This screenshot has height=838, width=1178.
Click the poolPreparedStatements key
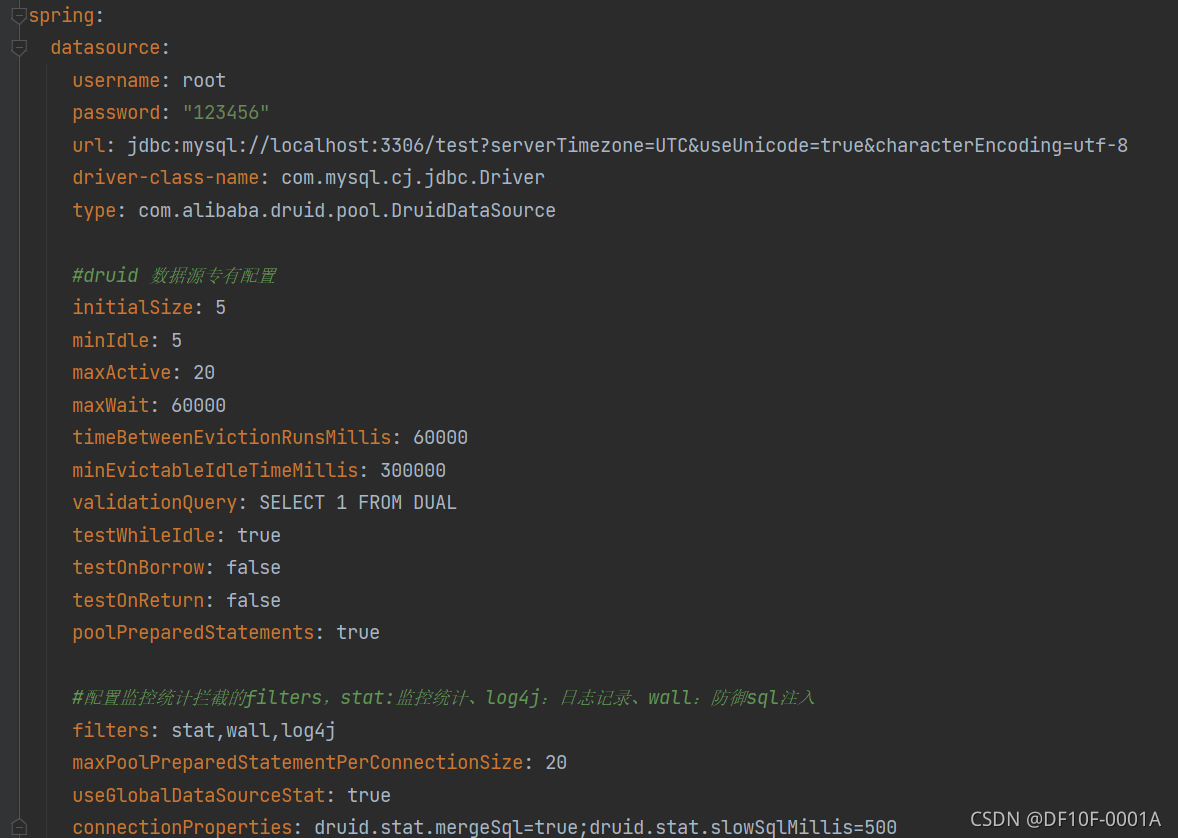pyautogui.click(x=192, y=632)
